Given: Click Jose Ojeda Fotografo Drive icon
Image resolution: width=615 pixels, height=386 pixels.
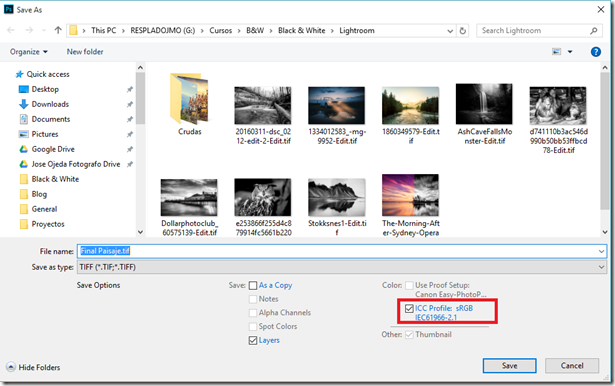Looking at the screenshot, I should pos(24,164).
